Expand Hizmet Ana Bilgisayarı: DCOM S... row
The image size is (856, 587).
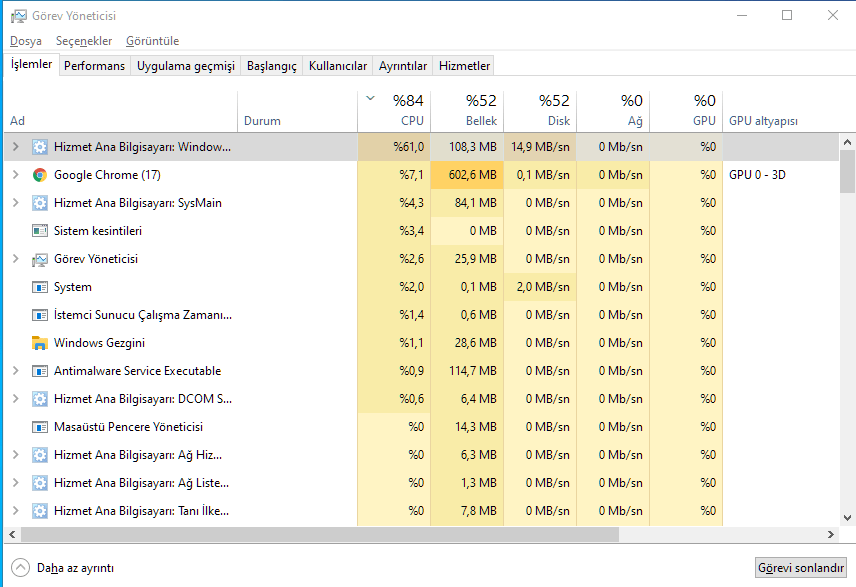pos(16,399)
